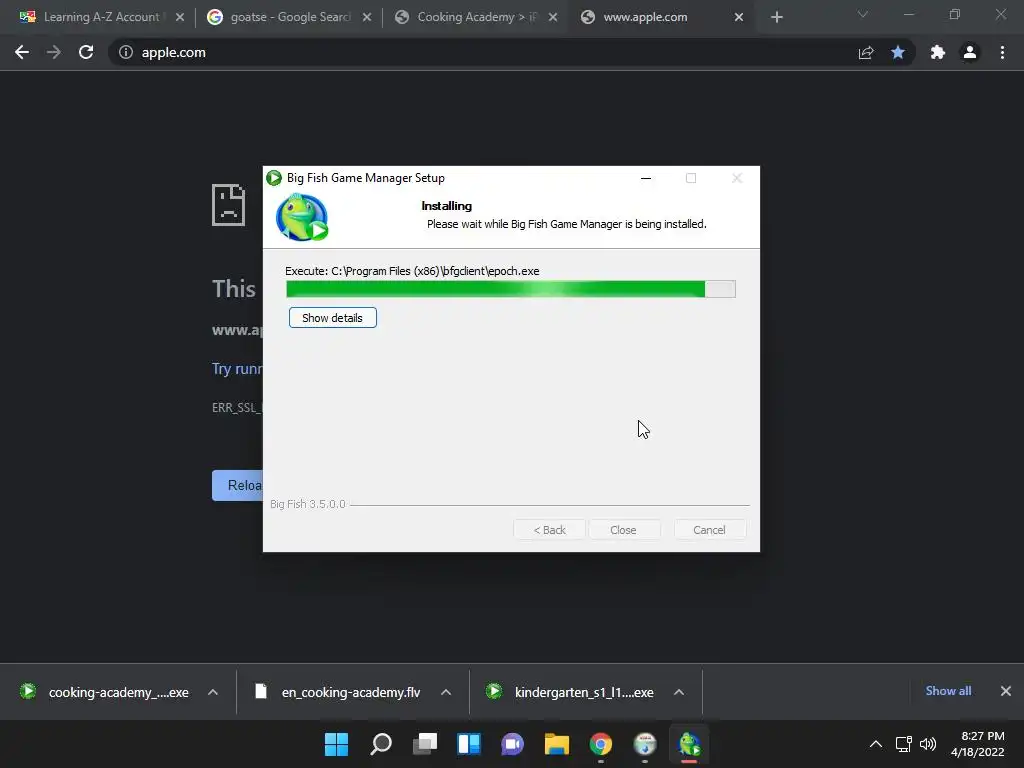Share this page icon
The width and height of the screenshot is (1024, 768).
(x=866, y=52)
